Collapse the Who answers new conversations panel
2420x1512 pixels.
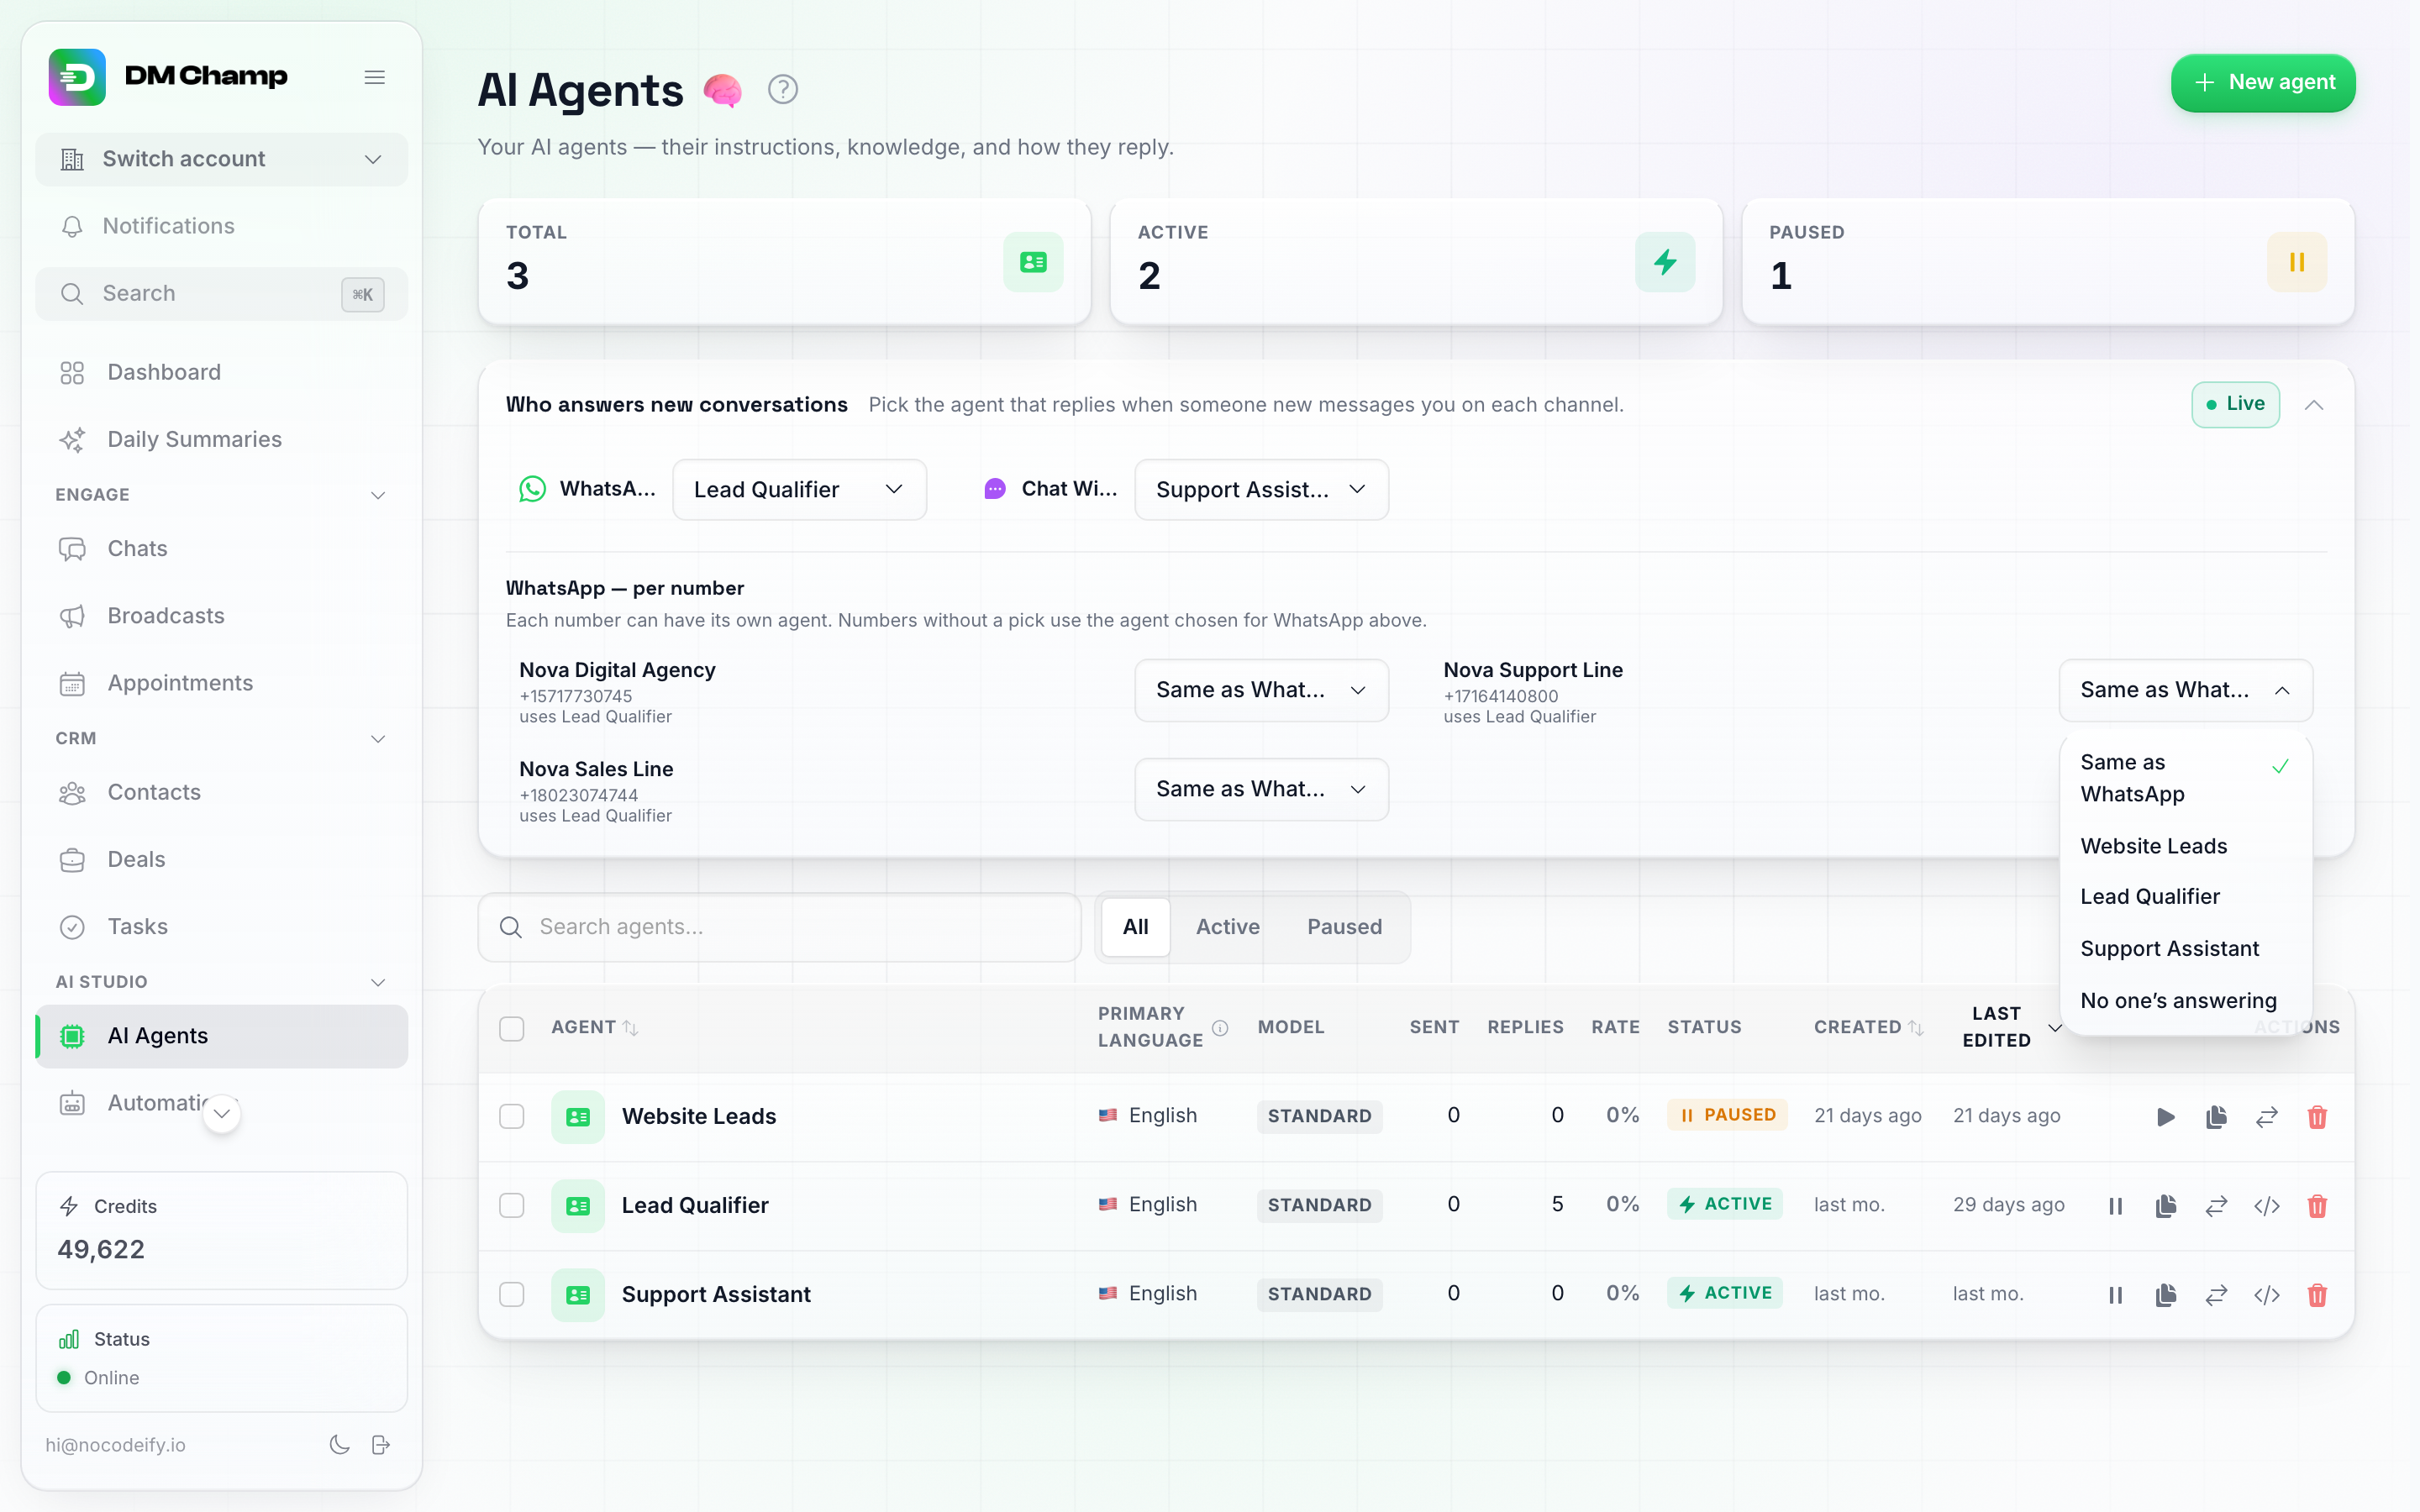2313,405
